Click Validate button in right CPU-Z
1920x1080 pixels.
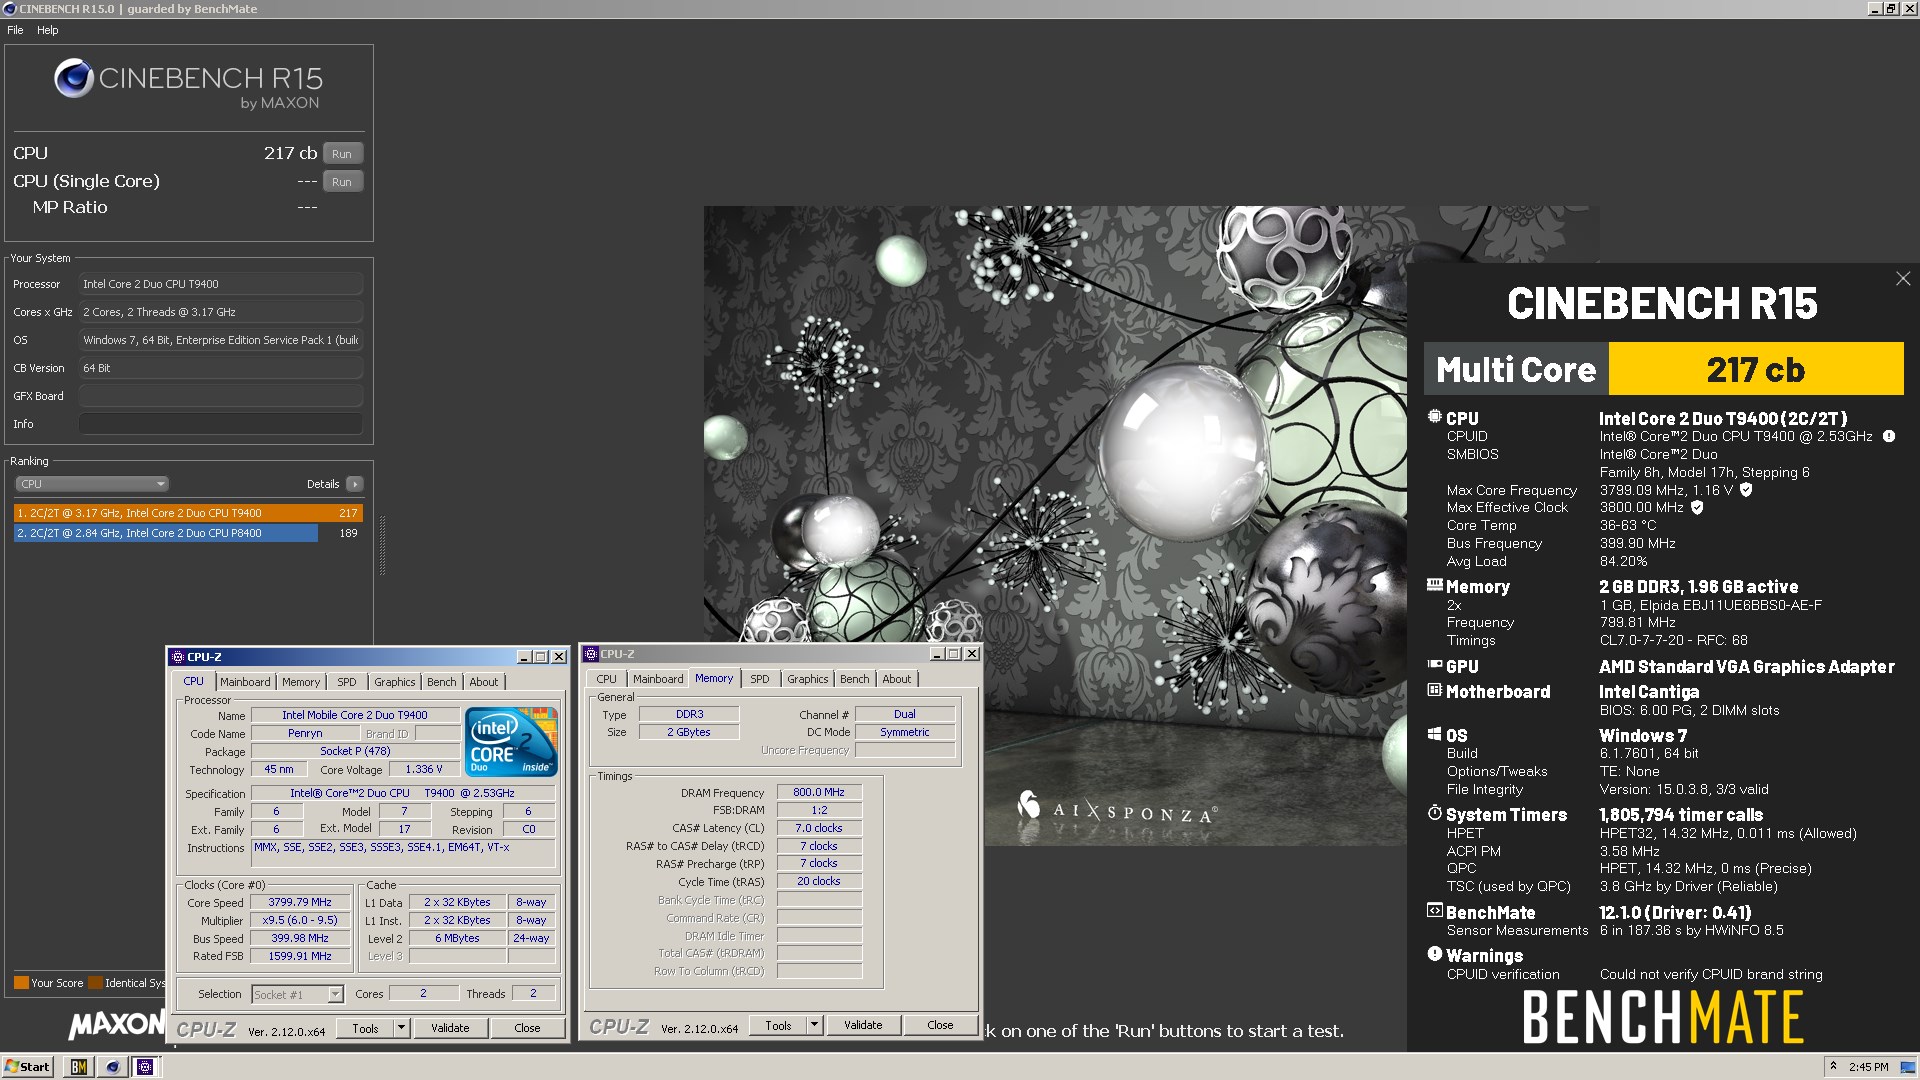(x=863, y=1025)
